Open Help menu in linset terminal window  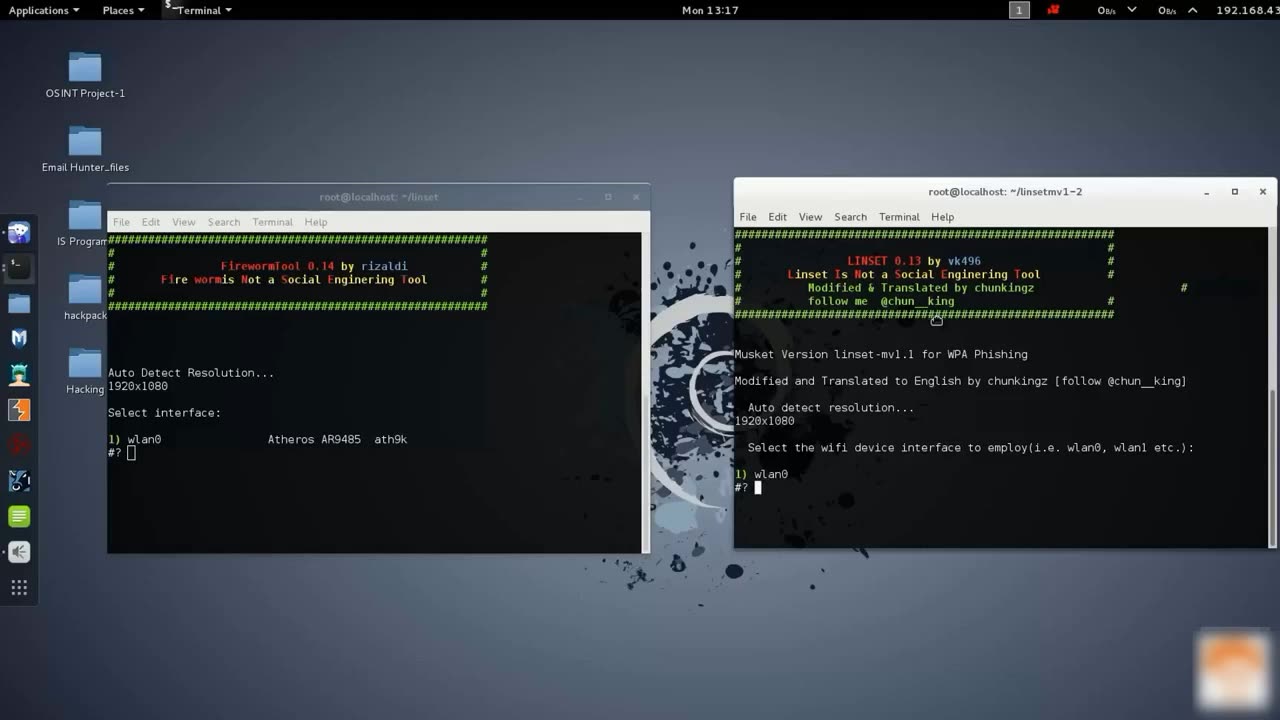pyautogui.click(x=315, y=222)
